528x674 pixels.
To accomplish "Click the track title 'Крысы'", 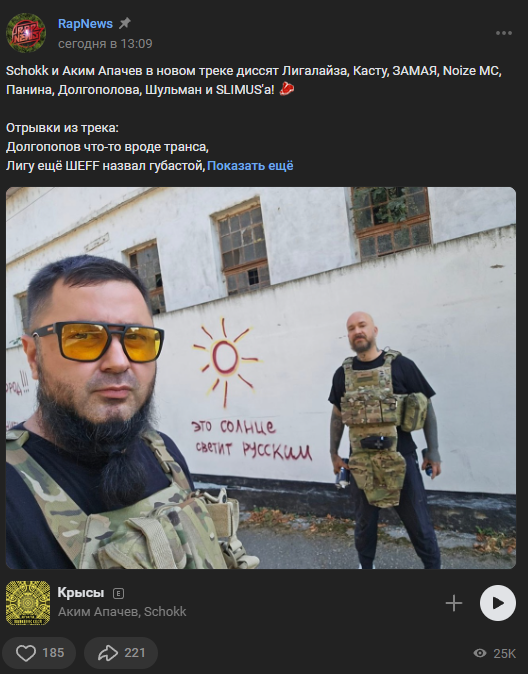I will click(x=81, y=593).
